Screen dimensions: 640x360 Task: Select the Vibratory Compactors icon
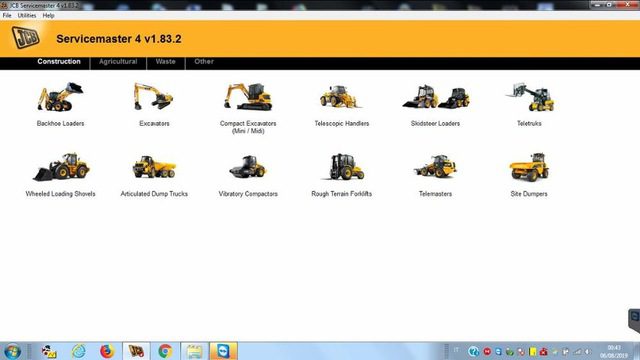248,167
